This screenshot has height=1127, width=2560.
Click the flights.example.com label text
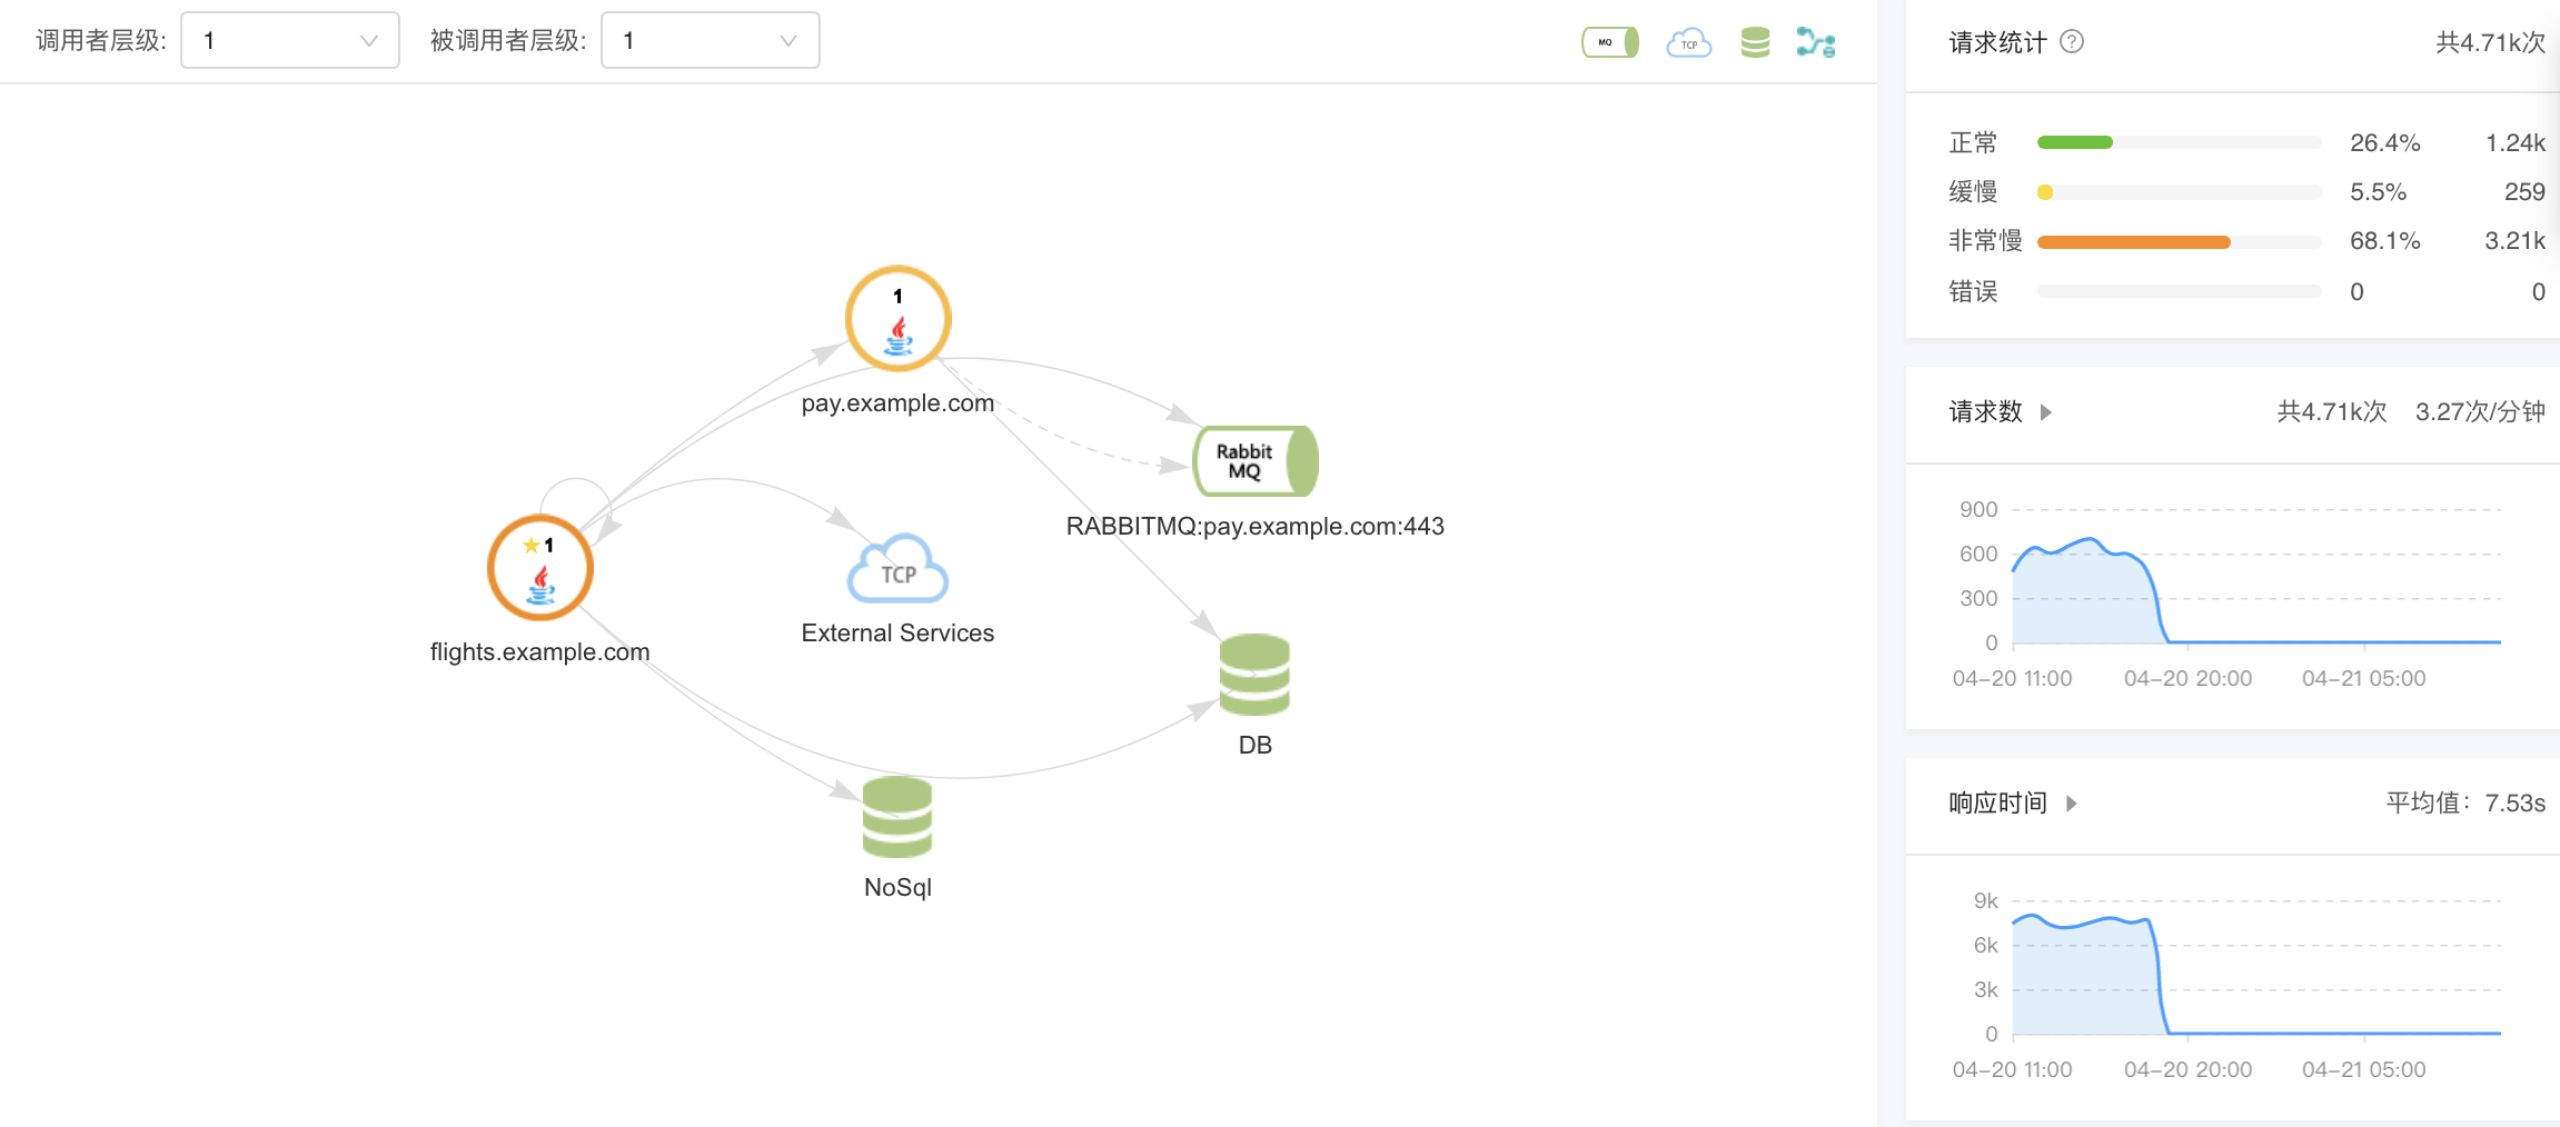click(x=540, y=652)
